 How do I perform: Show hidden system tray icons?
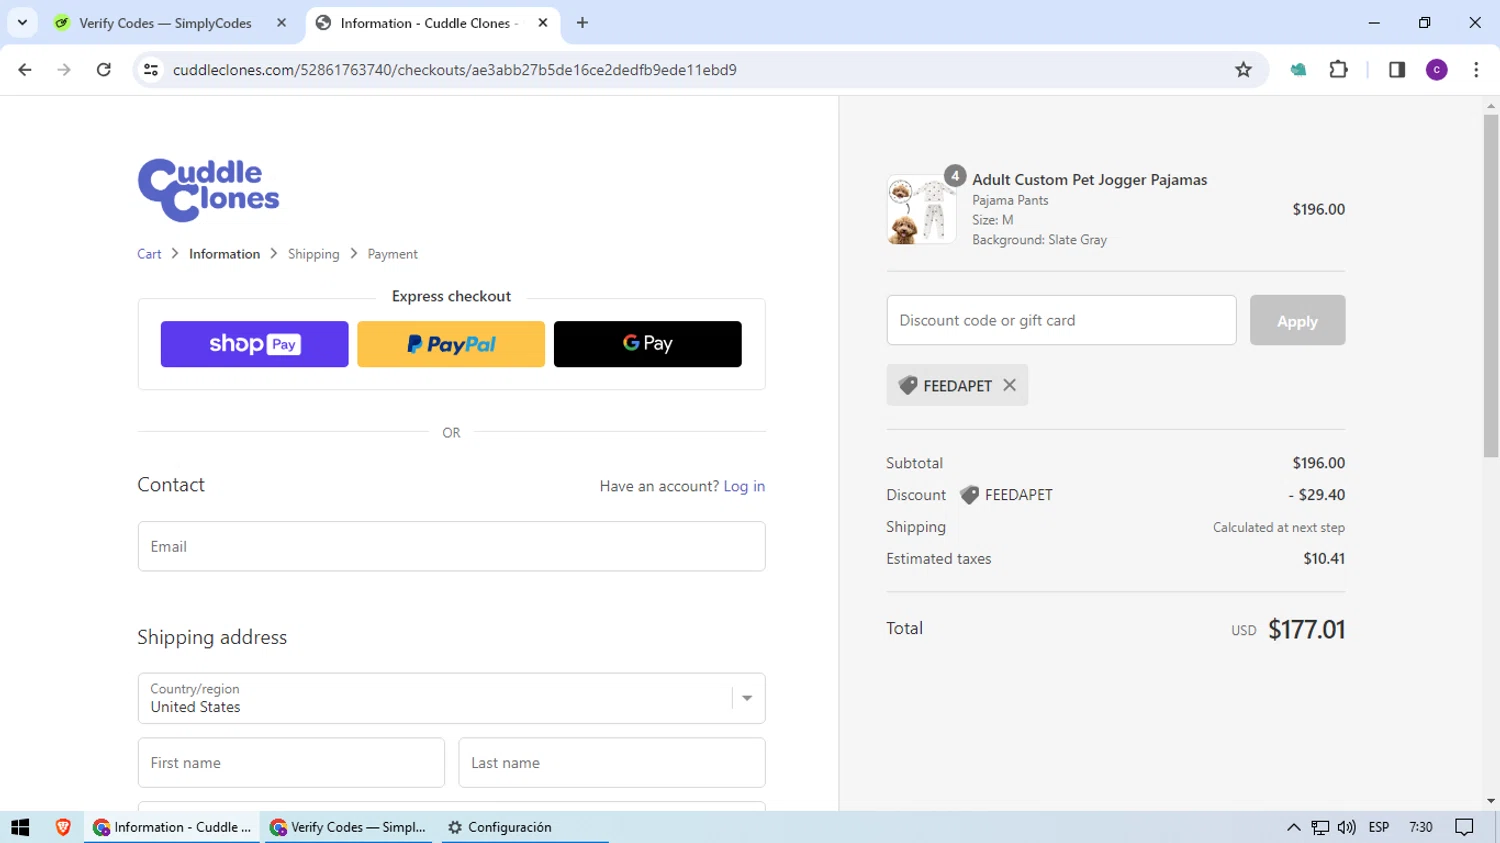(x=1293, y=827)
